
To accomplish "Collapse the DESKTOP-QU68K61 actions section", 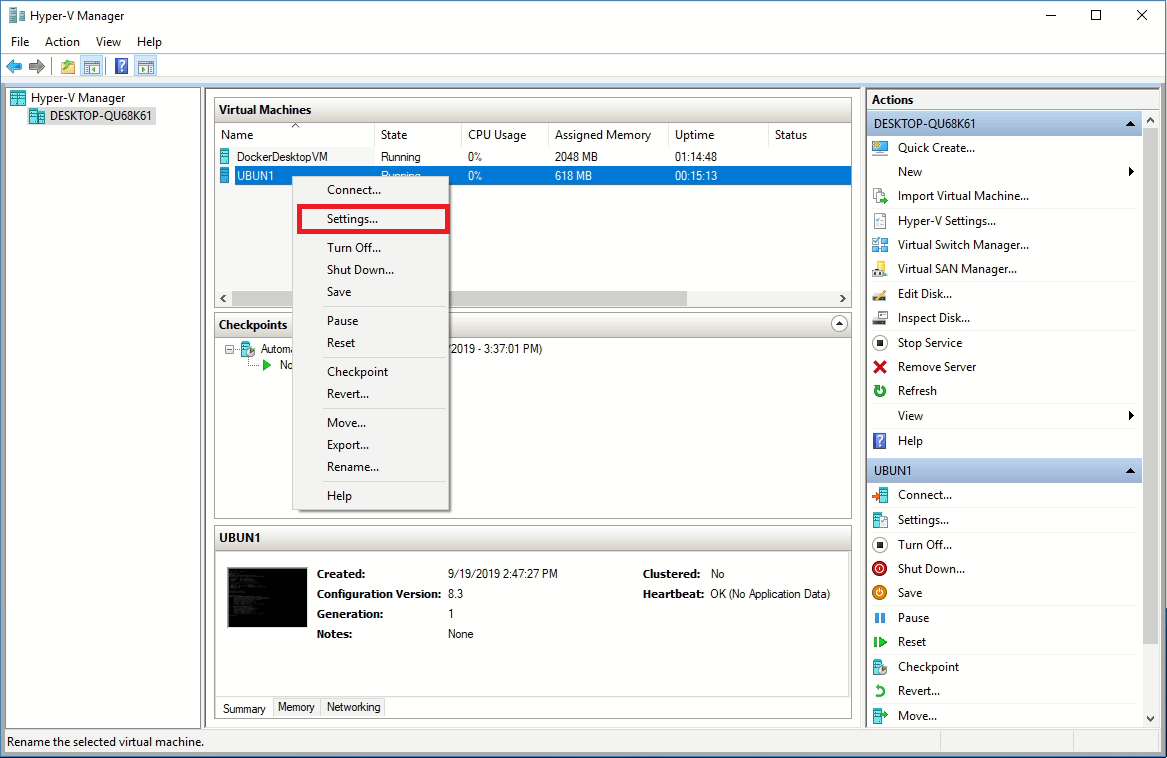I will pos(1130,124).
